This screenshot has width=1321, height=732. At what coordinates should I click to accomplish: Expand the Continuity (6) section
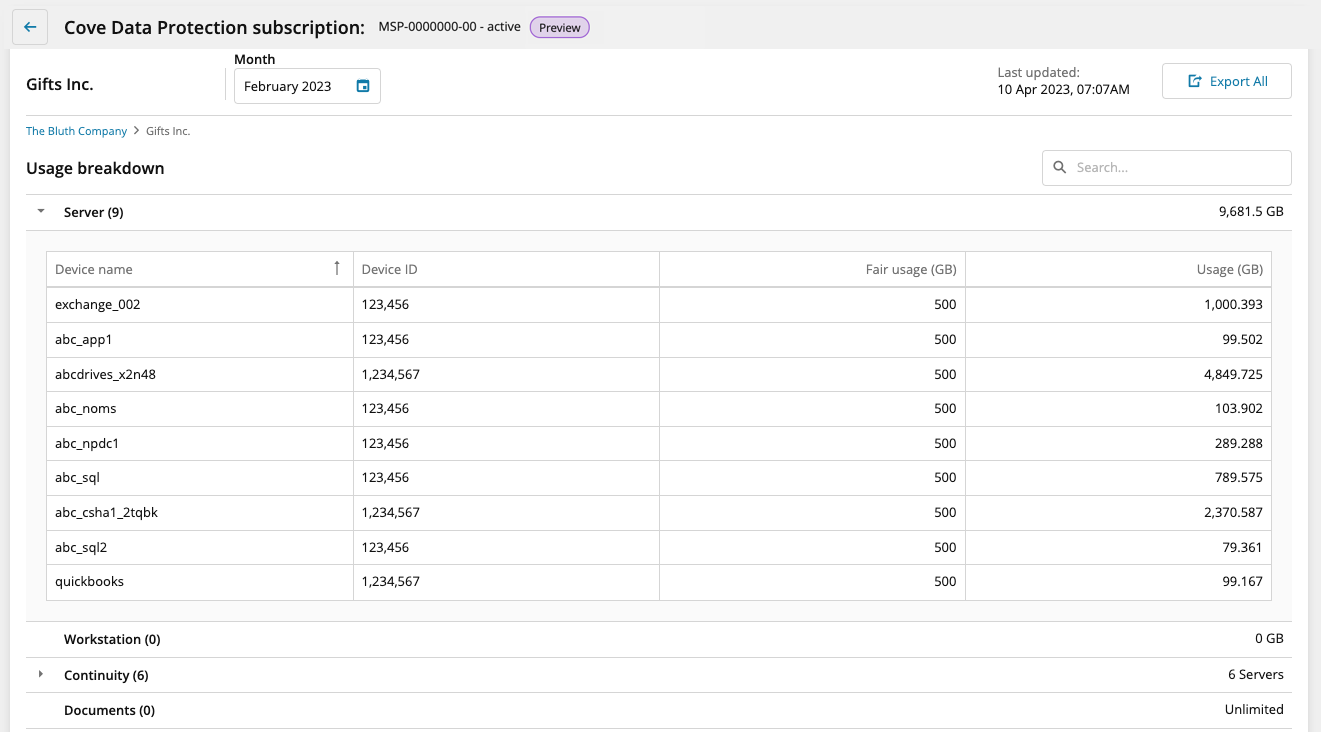tap(41, 675)
